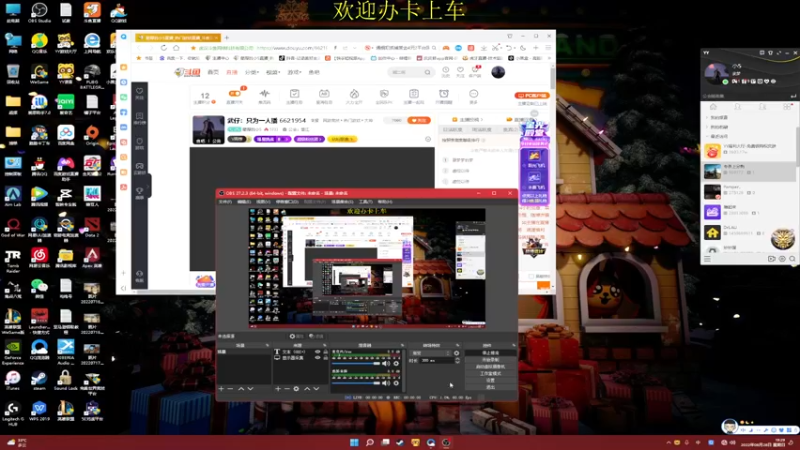Open the OBS 文件 menu

[225, 202]
